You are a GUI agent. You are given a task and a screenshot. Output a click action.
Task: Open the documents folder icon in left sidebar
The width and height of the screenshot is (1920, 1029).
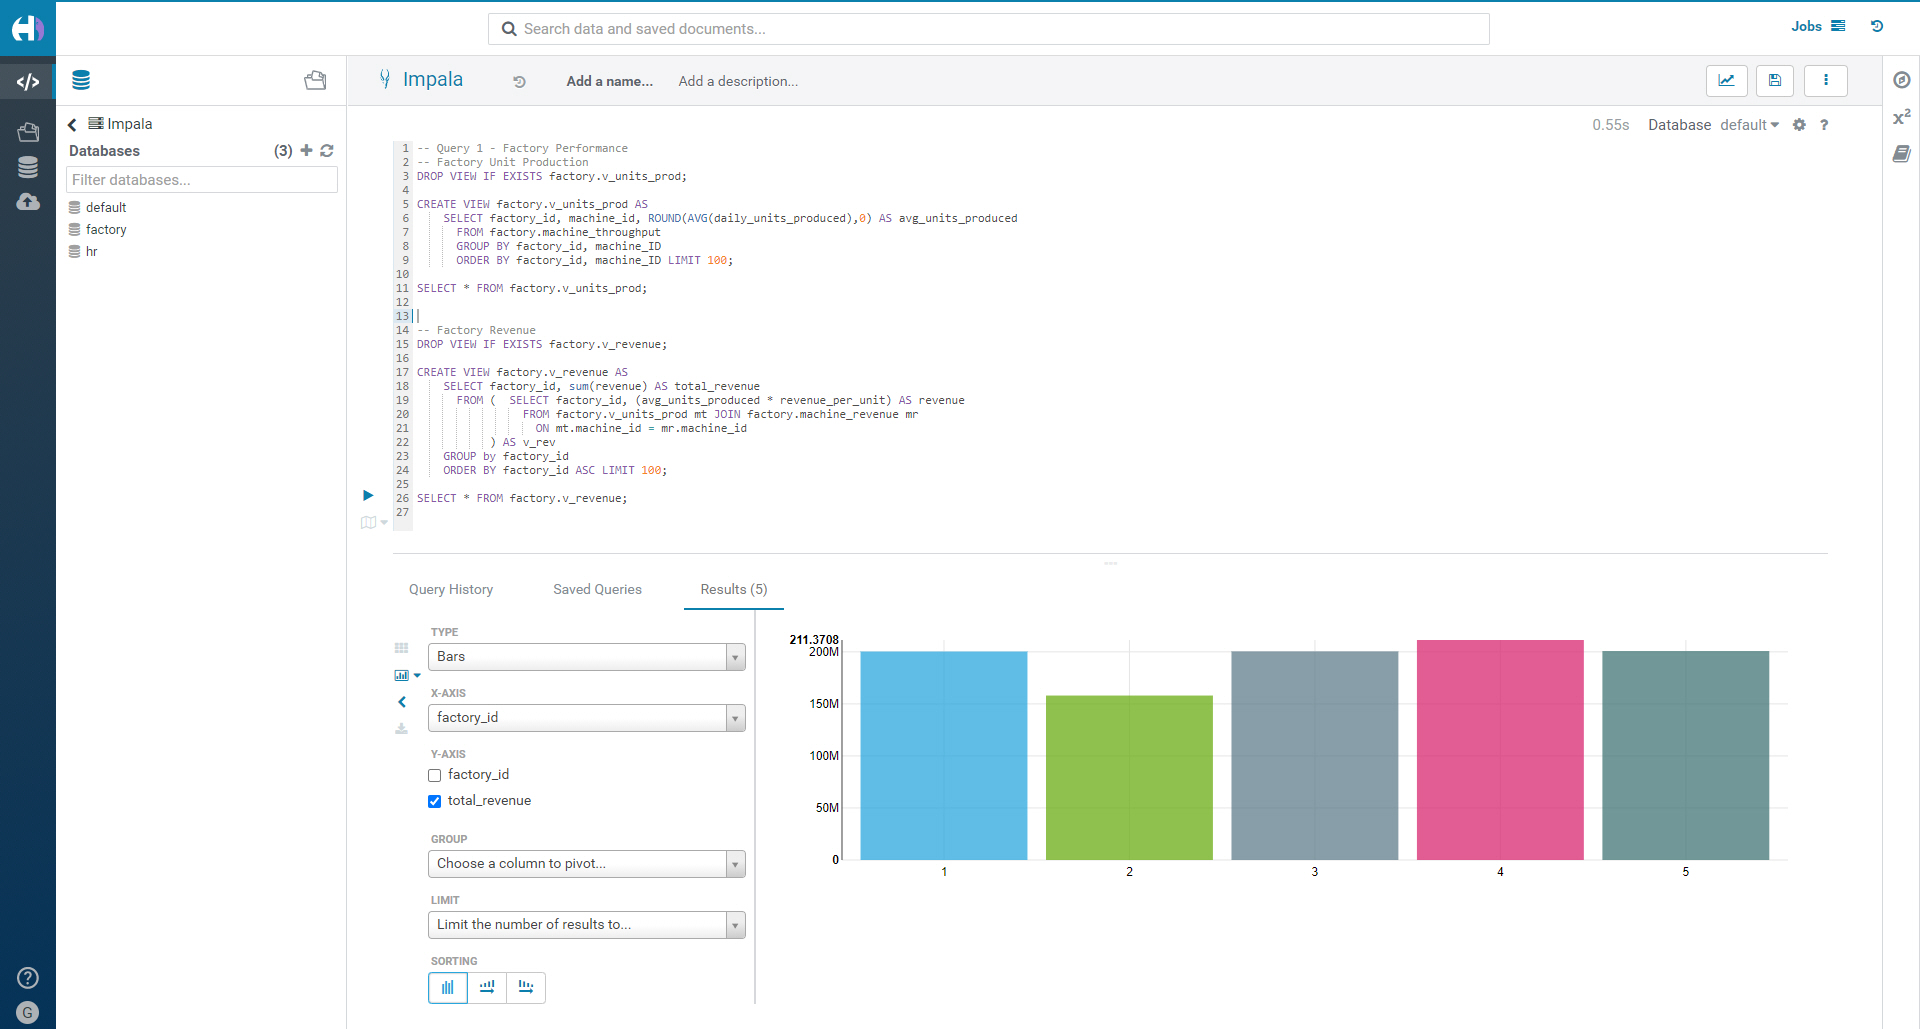(28, 132)
